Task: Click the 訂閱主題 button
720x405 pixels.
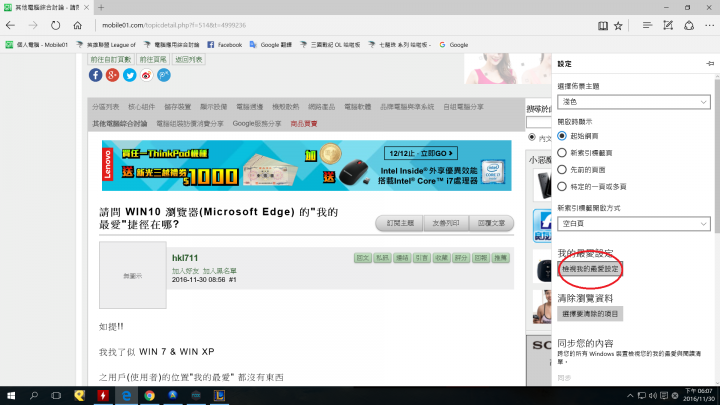Action: click(400, 223)
